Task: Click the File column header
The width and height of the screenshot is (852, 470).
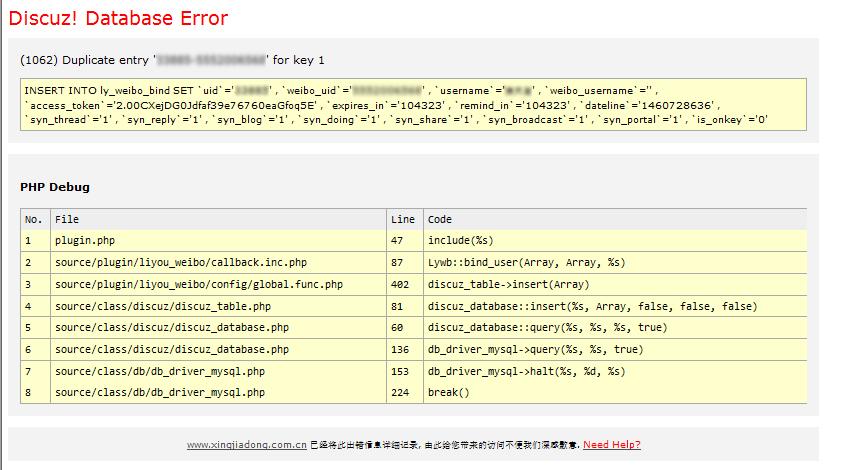Action: (218, 220)
